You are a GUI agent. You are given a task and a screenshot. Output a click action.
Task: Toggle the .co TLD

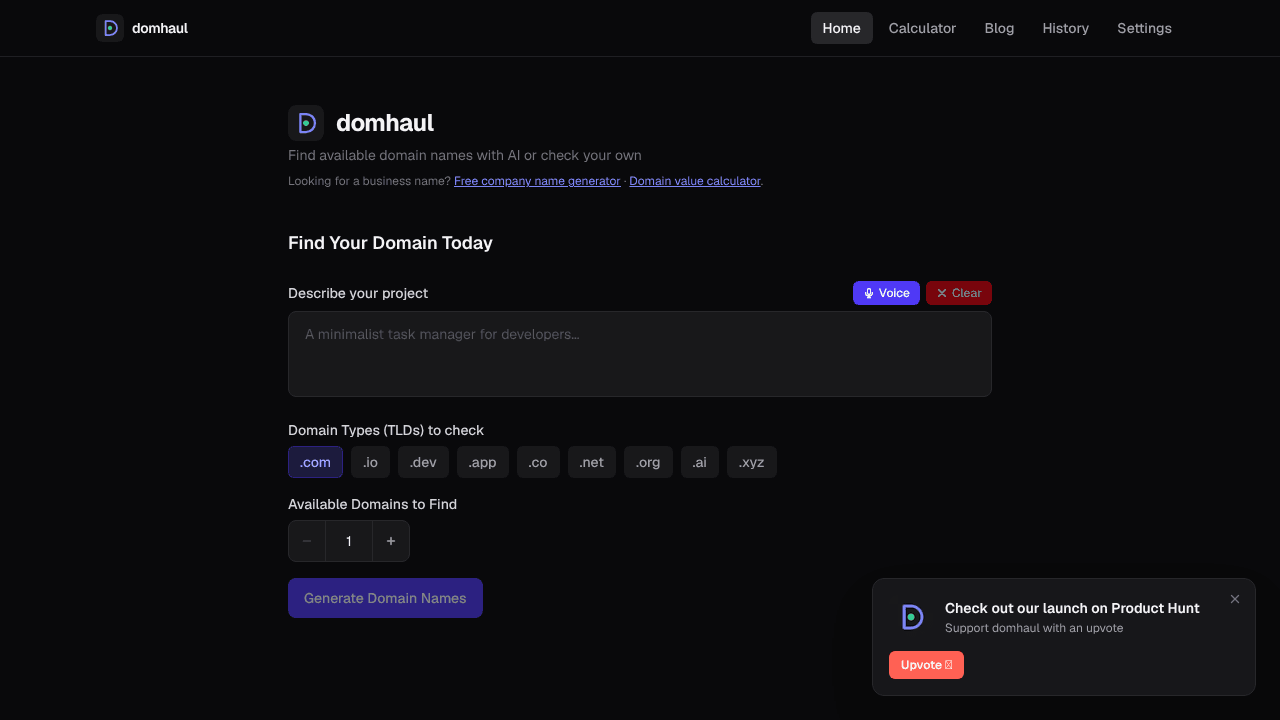click(538, 462)
